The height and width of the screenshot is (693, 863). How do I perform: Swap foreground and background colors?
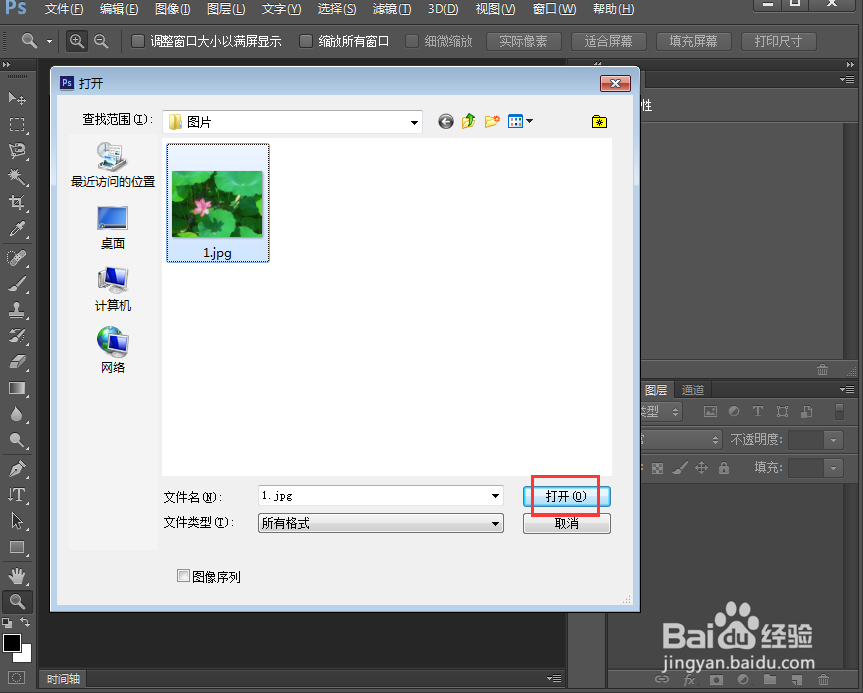pos(25,623)
